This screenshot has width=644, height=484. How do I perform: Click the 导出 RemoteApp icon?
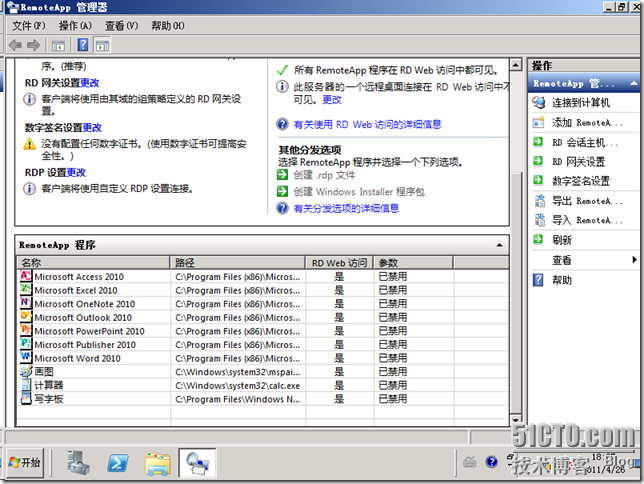coord(539,201)
